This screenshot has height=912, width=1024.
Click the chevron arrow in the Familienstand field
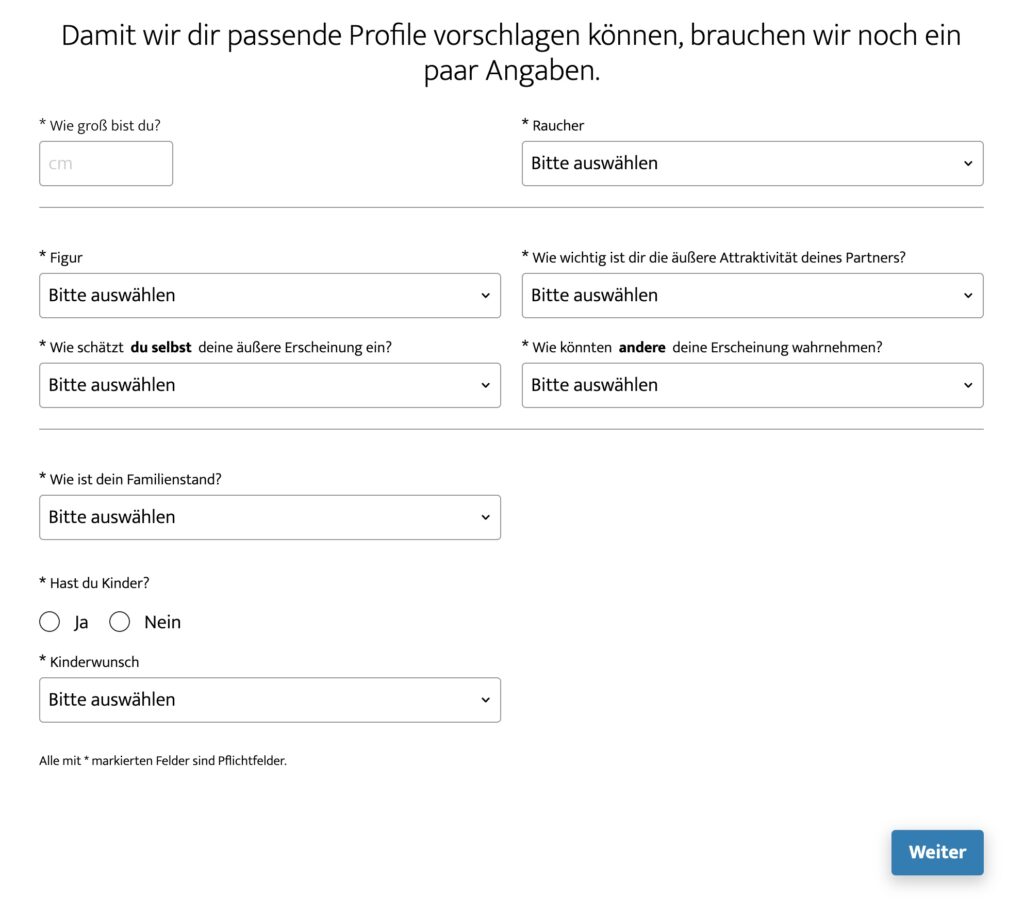click(x=485, y=518)
